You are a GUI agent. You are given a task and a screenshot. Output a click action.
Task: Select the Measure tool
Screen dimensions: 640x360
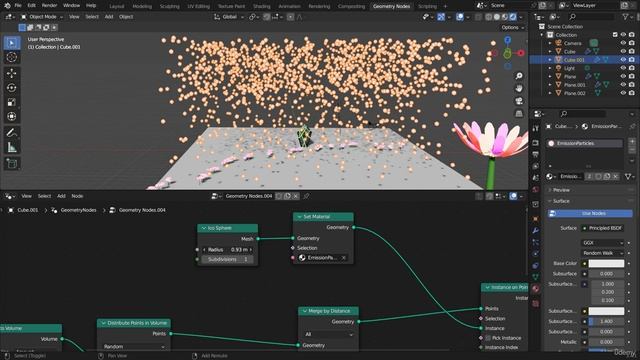(x=12, y=147)
